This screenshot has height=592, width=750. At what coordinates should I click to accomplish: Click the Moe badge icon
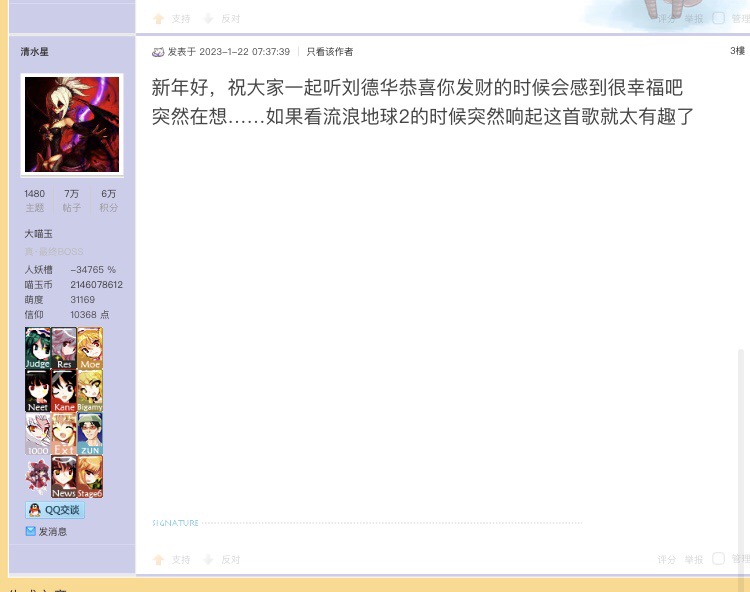pyautogui.click(x=90, y=349)
